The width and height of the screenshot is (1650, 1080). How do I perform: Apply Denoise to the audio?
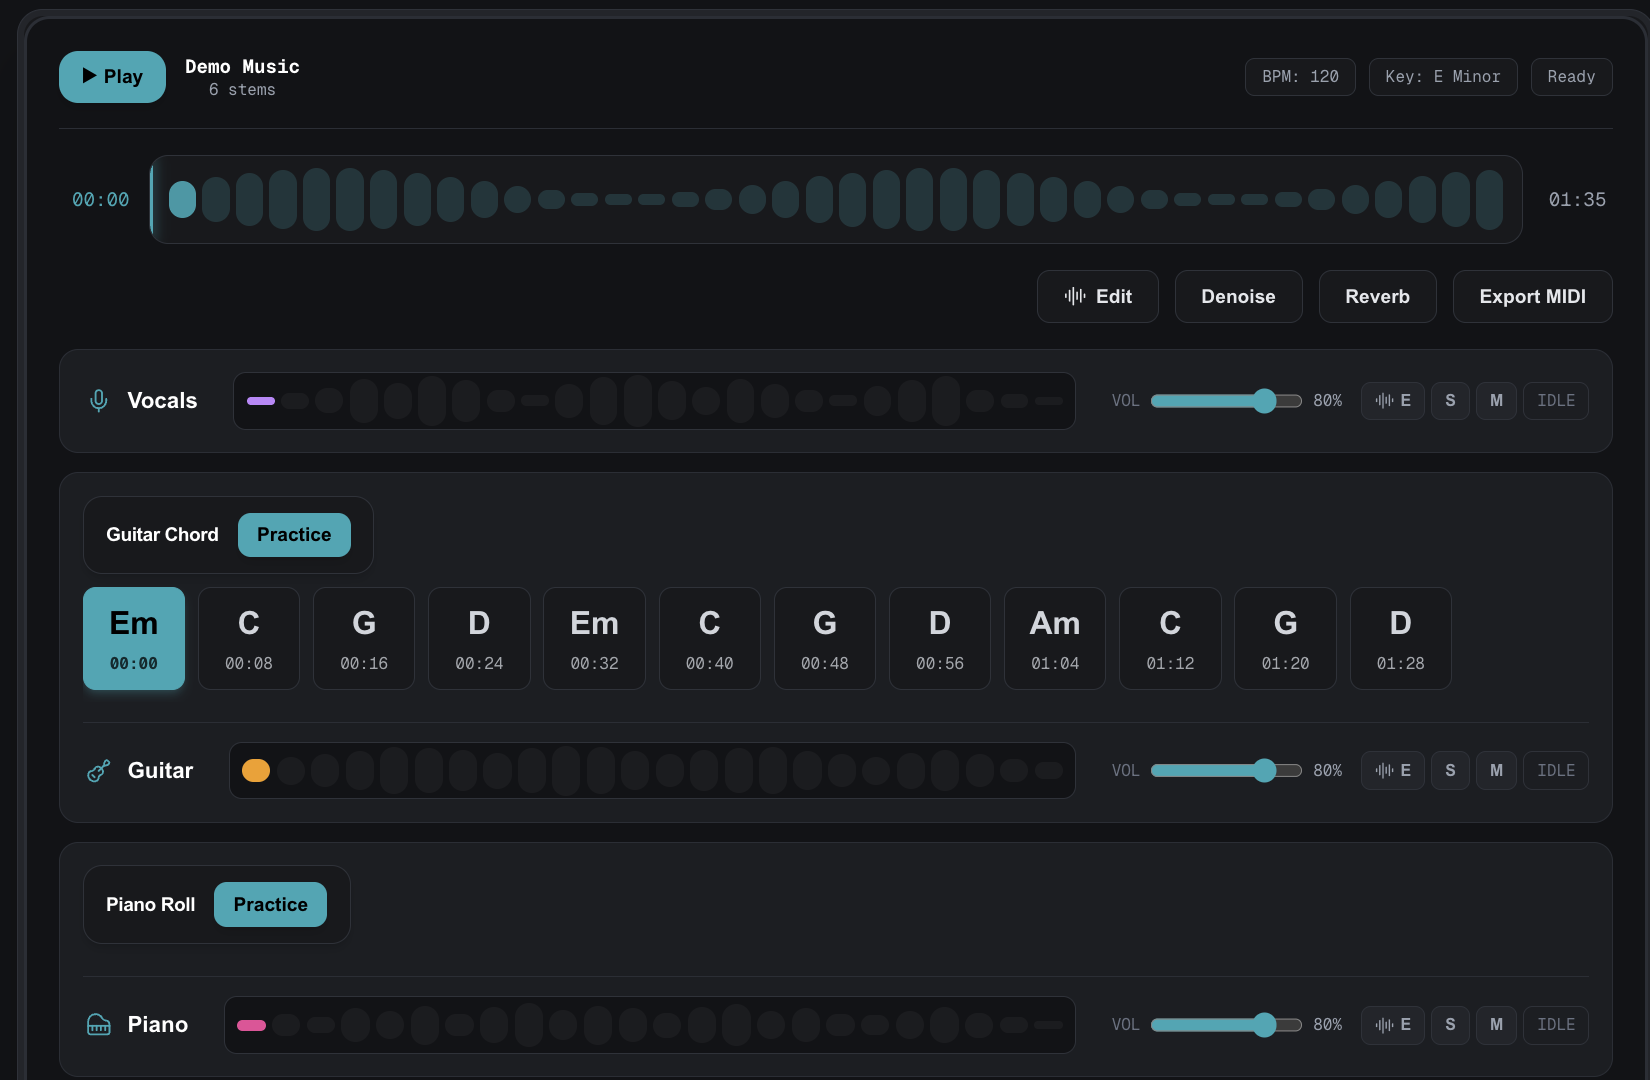pos(1238,297)
